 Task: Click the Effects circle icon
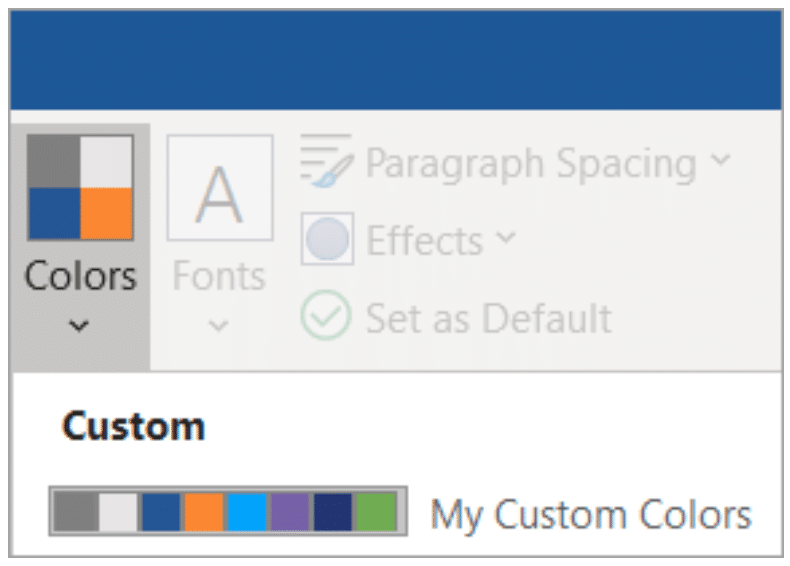327,238
